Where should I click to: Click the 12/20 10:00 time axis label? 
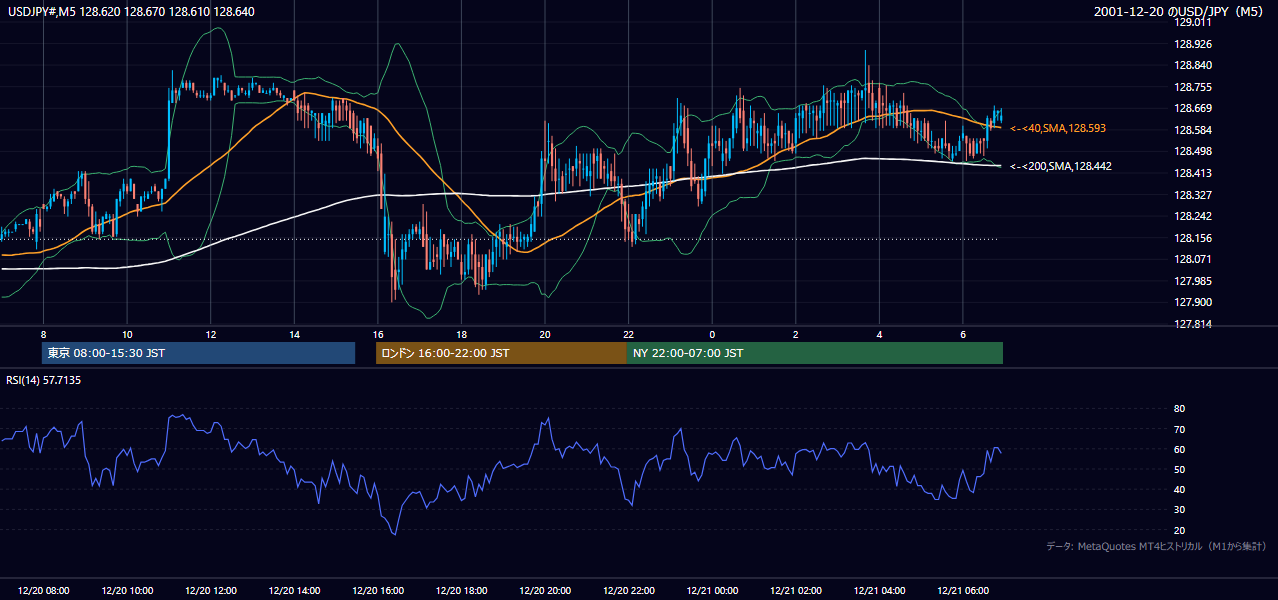tap(127, 591)
